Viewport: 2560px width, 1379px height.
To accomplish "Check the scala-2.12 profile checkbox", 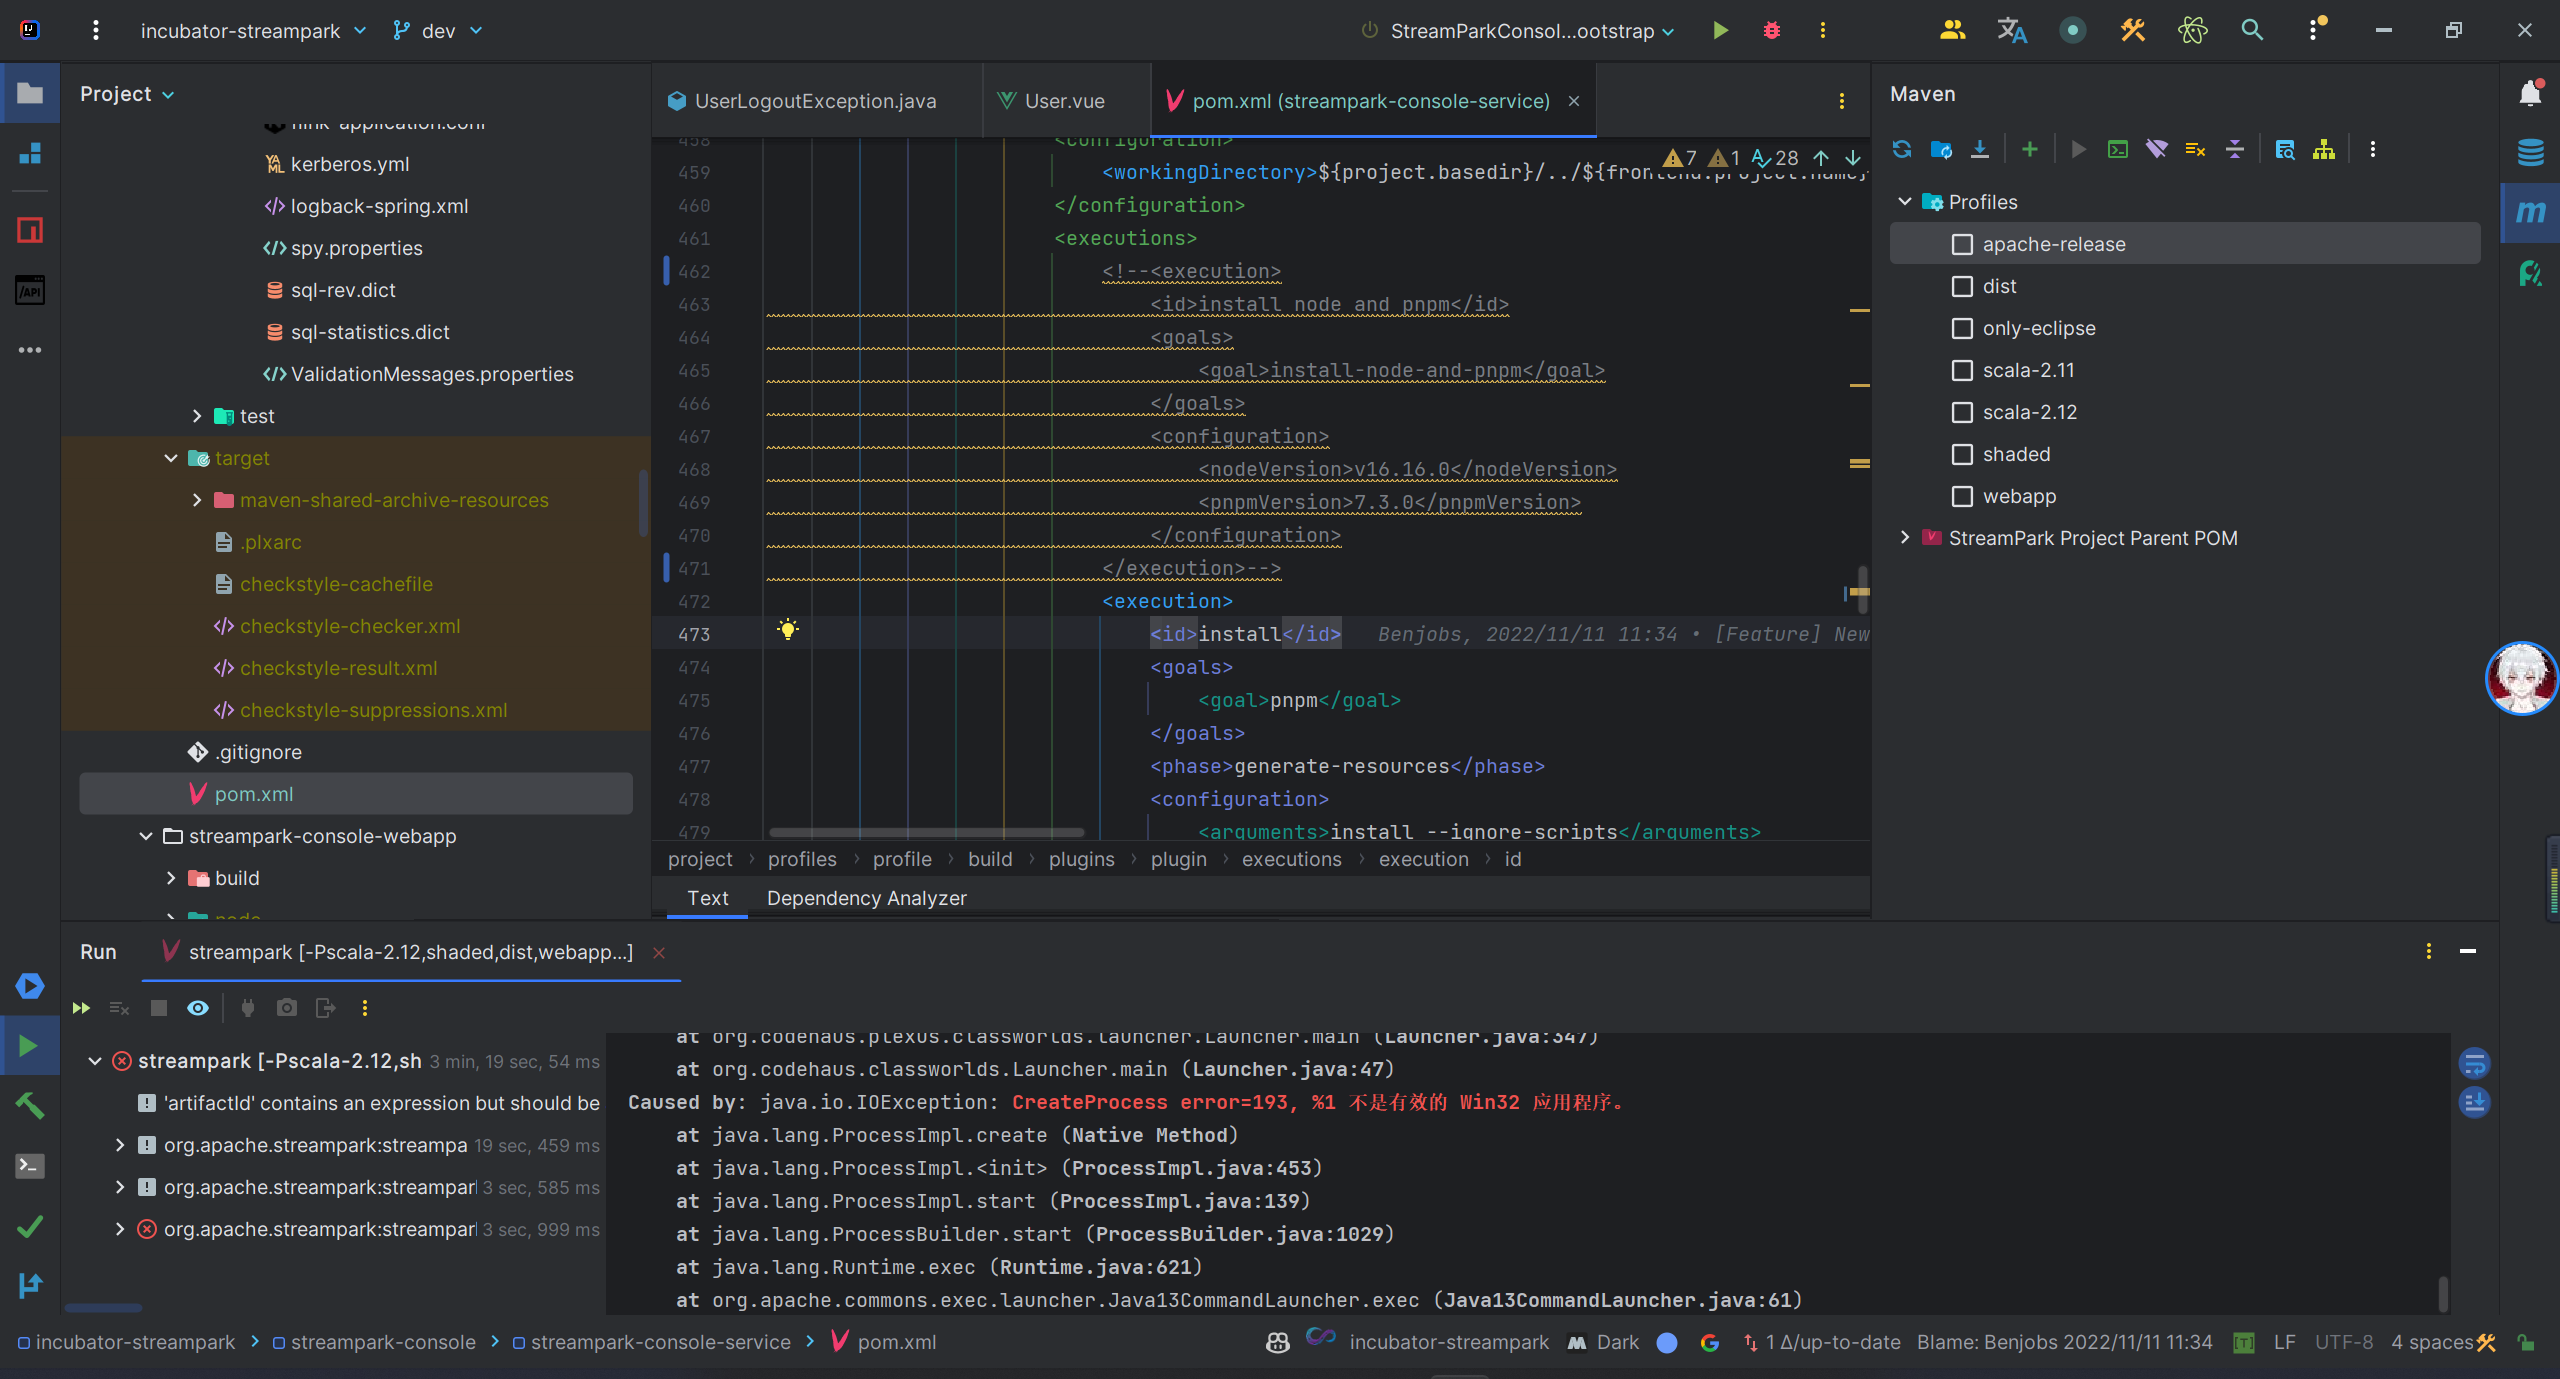I will (x=1962, y=413).
